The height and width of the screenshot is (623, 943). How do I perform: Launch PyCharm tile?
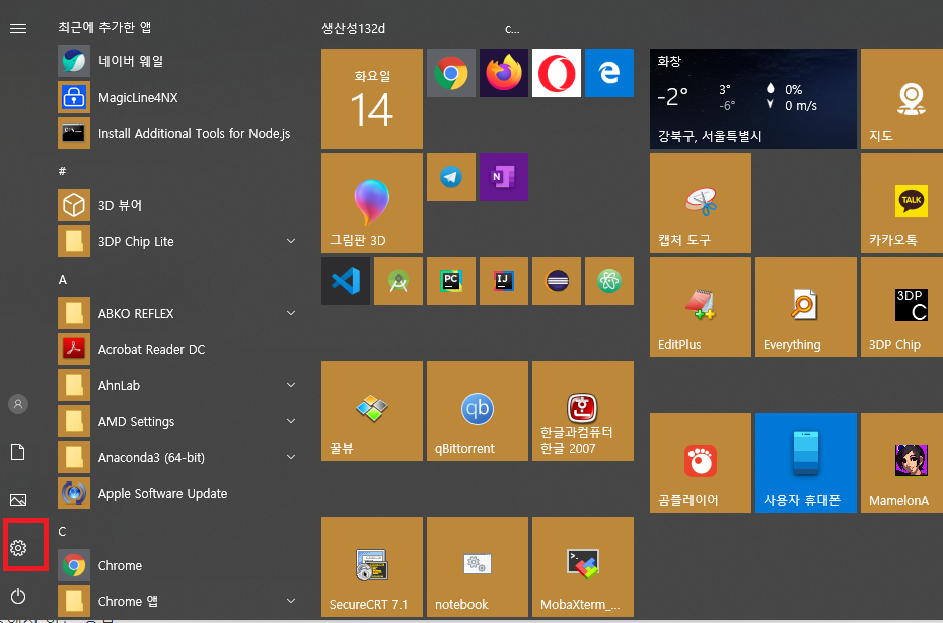(451, 281)
